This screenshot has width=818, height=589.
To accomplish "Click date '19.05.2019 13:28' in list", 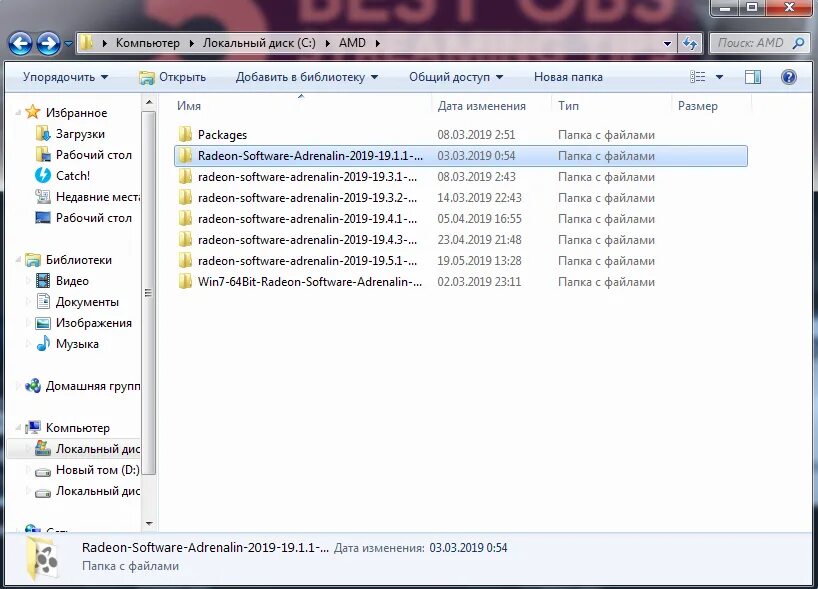I will (x=479, y=260).
